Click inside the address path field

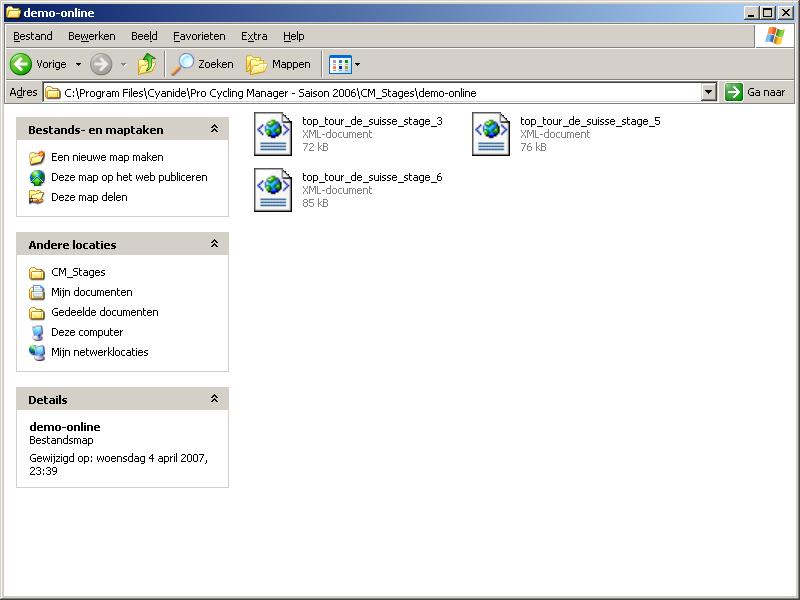coord(380,93)
